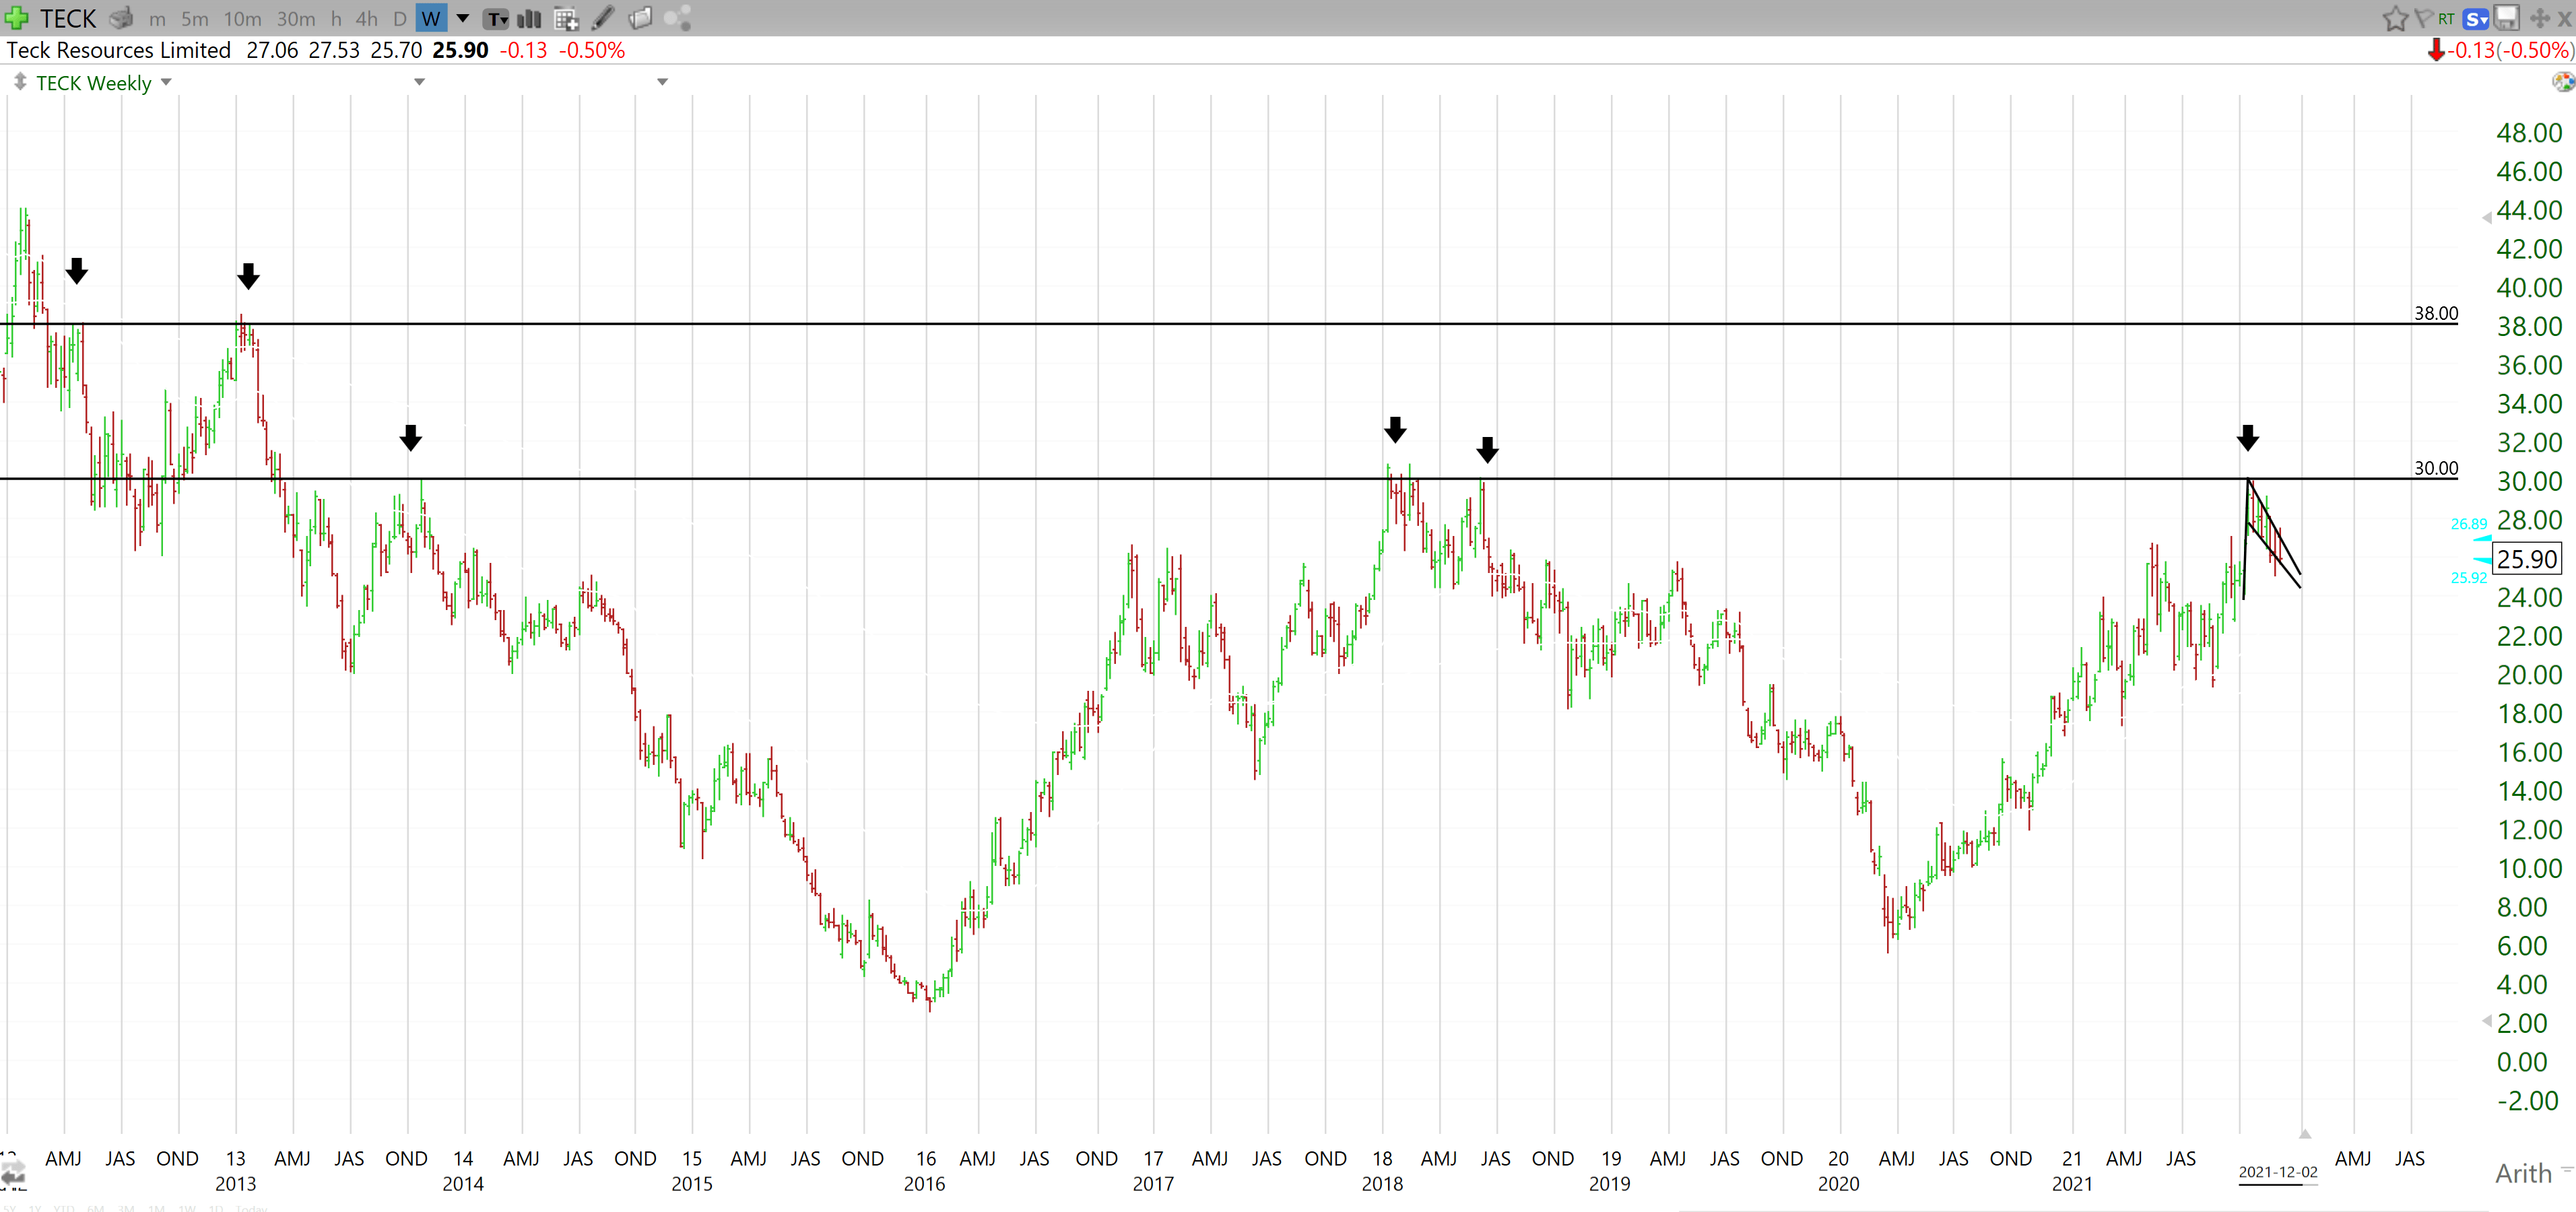Viewport: 2576px width, 1212px height.
Task: Click the TECK Weekly series label
Action: point(94,83)
